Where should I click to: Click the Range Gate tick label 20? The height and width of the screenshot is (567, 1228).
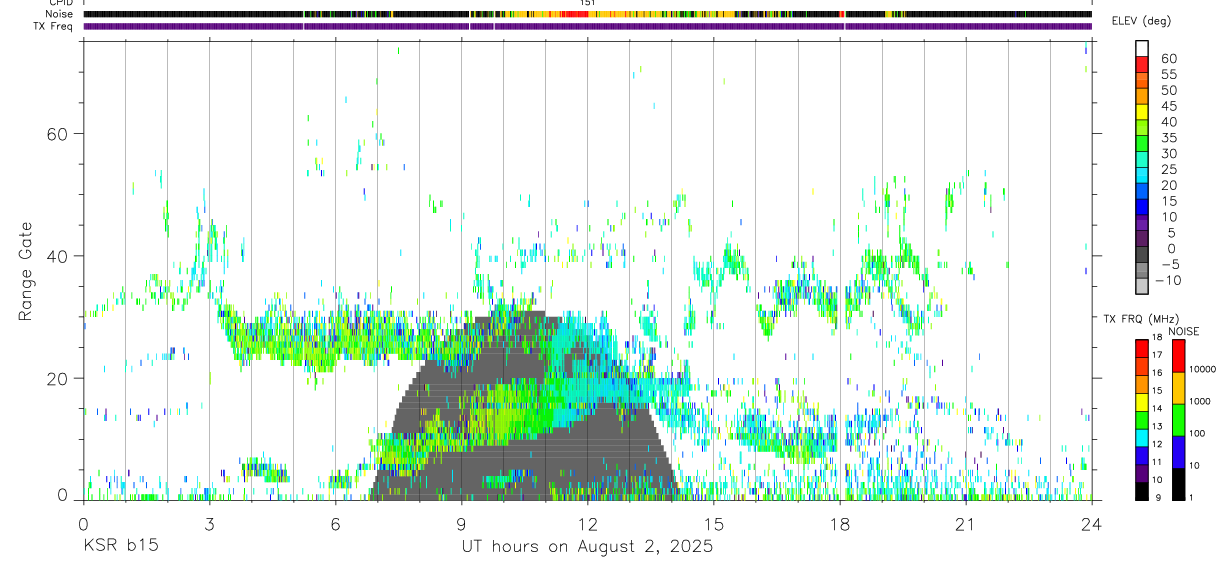(x=57, y=378)
